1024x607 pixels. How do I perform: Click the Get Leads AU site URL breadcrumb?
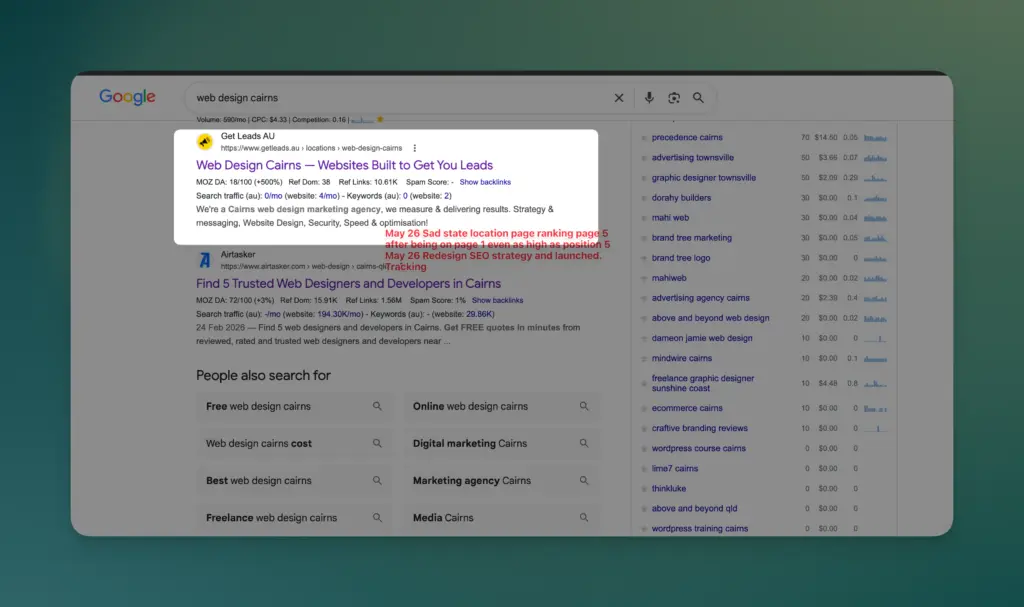pos(312,148)
